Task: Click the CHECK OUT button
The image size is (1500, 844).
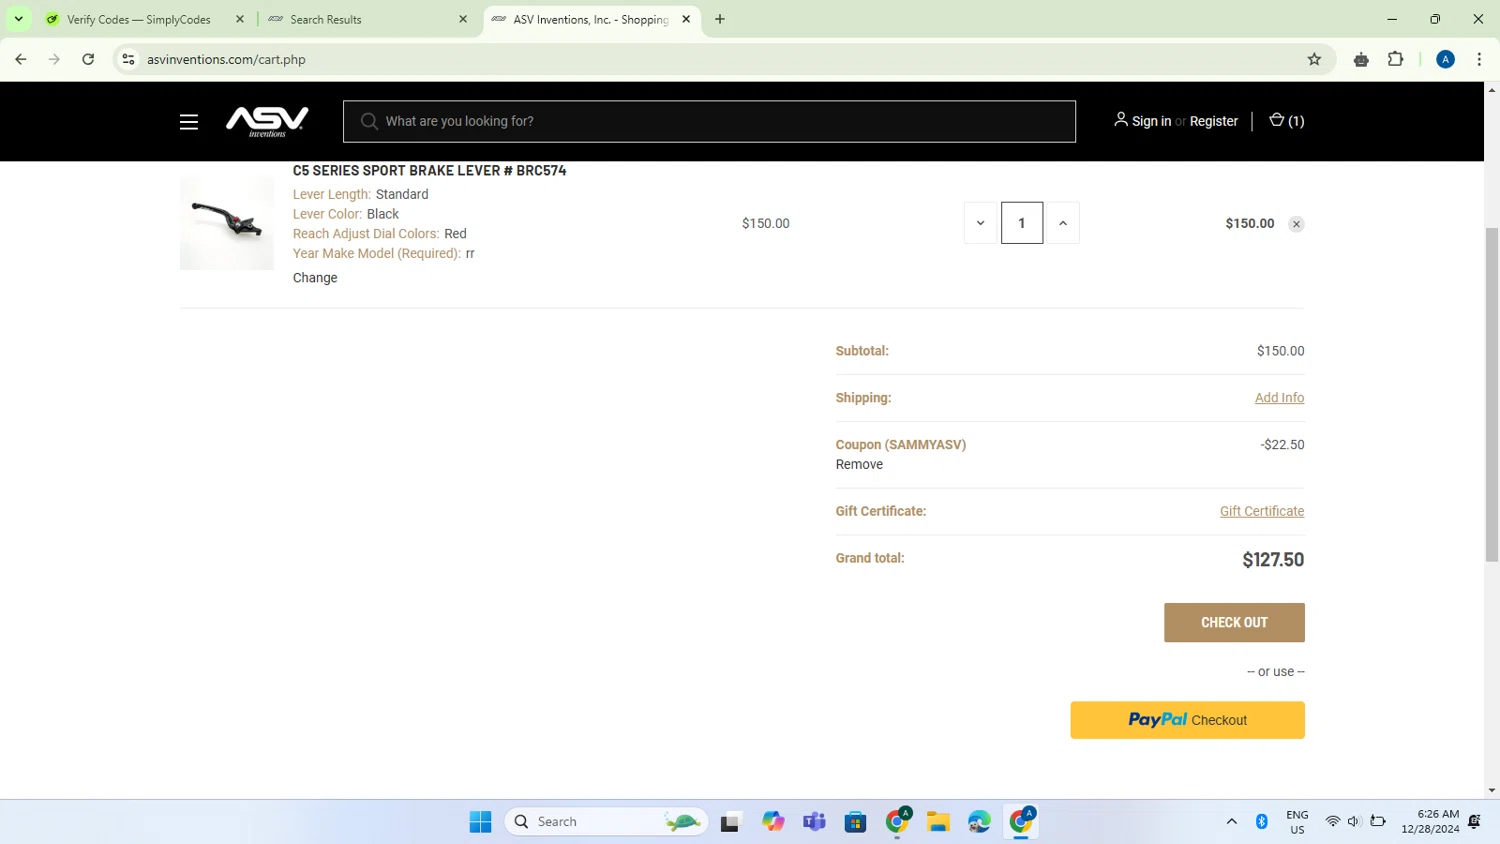Action: [1234, 622]
